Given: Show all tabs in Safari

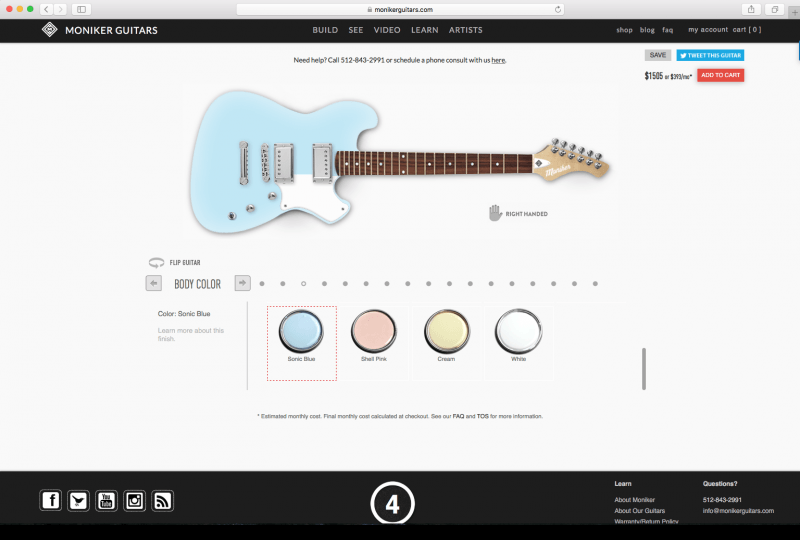Looking at the screenshot, I should (x=774, y=9).
